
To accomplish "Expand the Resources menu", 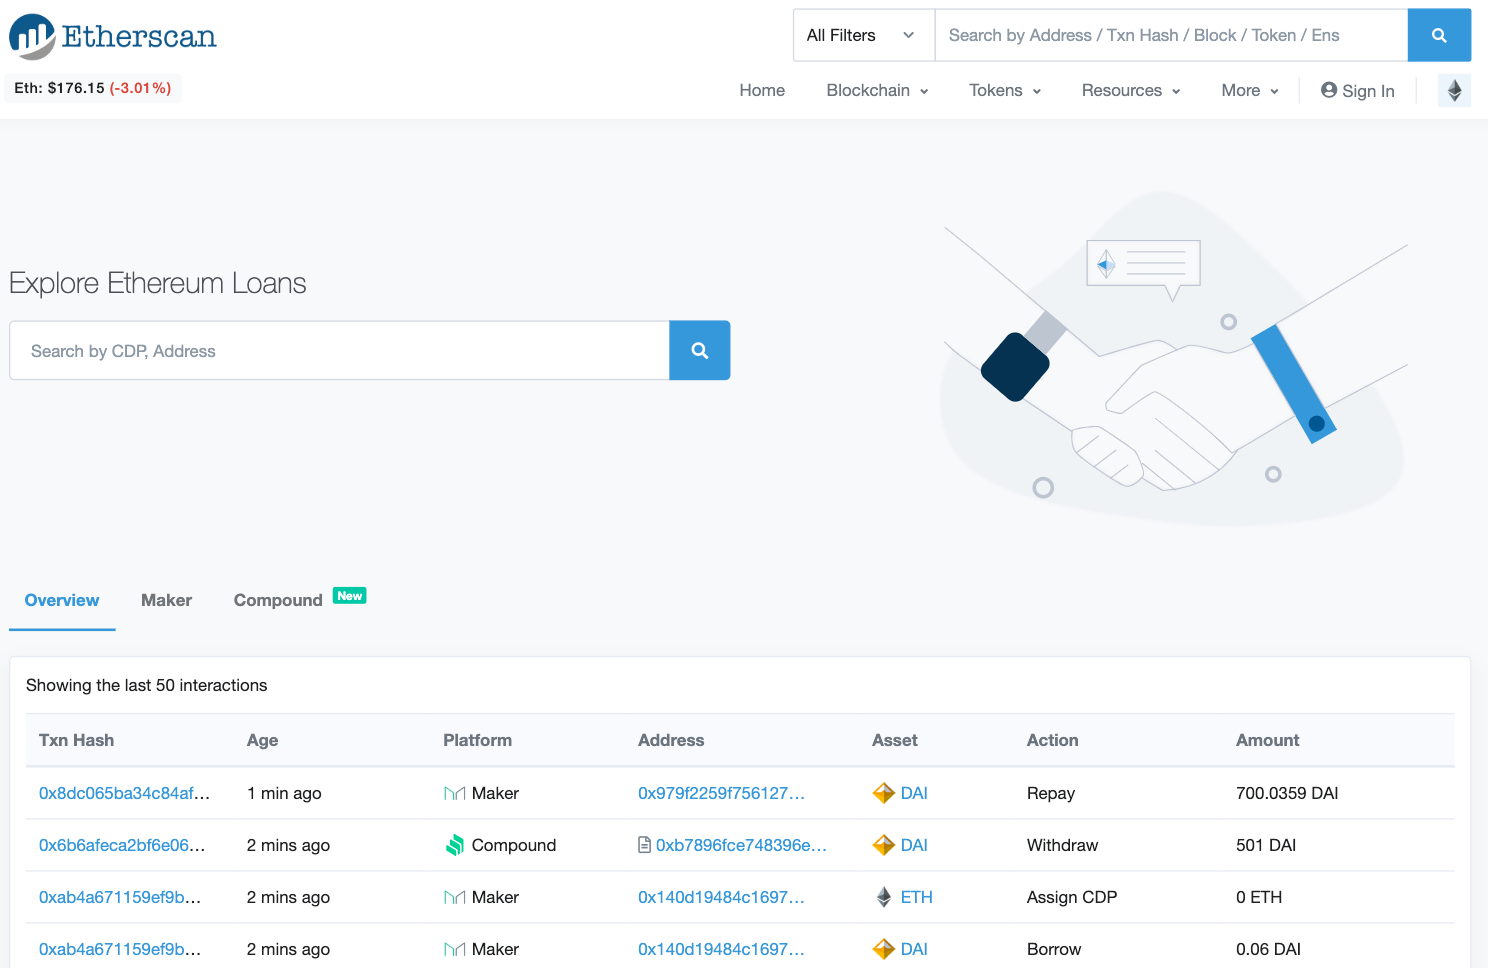I will coord(1131,90).
